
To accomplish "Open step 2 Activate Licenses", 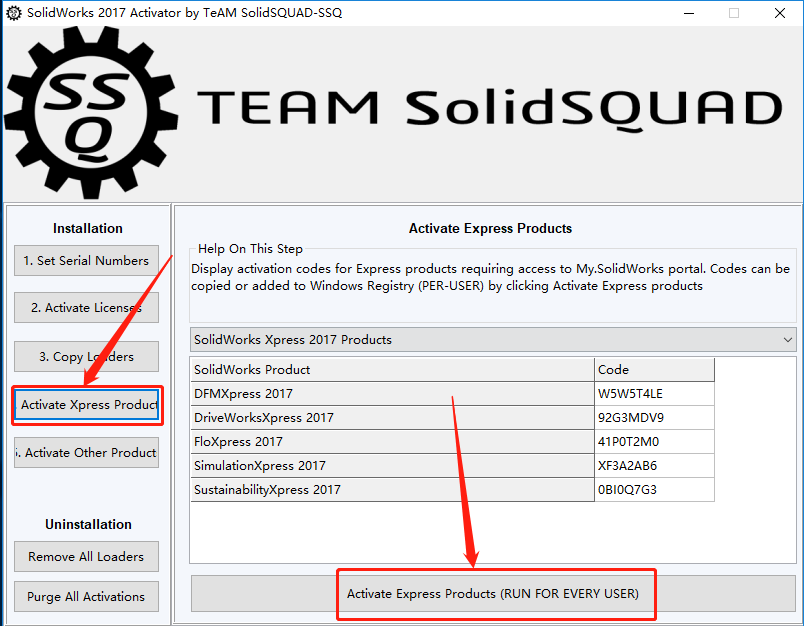I will pyautogui.click(x=86, y=308).
